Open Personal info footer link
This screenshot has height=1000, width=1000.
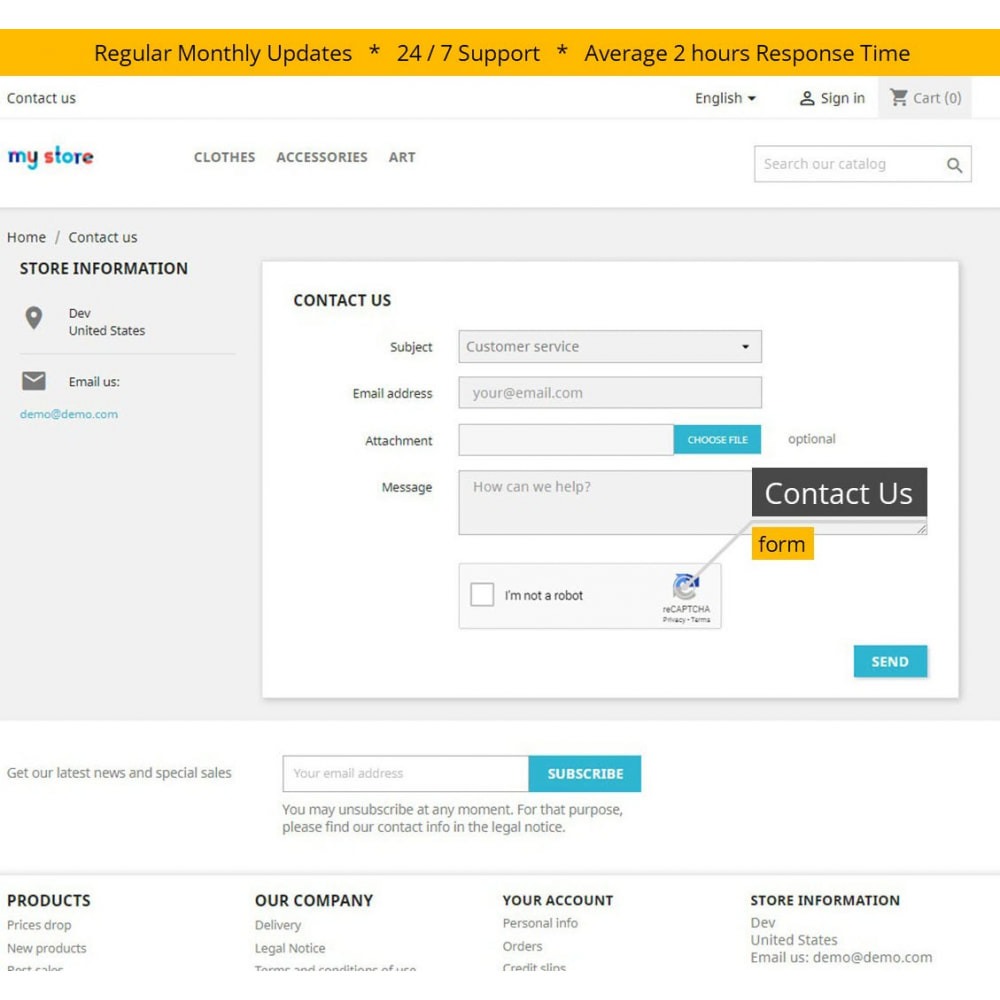tap(540, 923)
